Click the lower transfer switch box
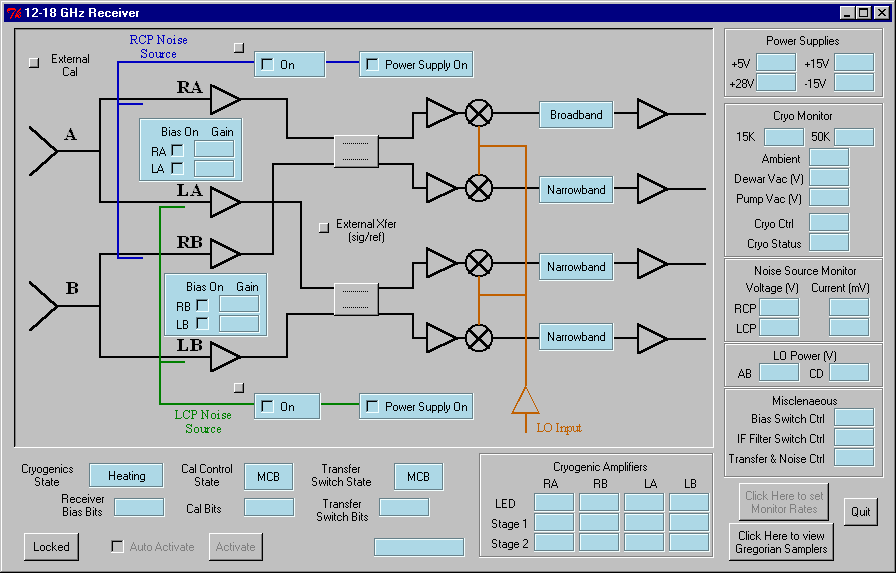The width and height of the screenshot is (896, 573). [x=356, y=299]
